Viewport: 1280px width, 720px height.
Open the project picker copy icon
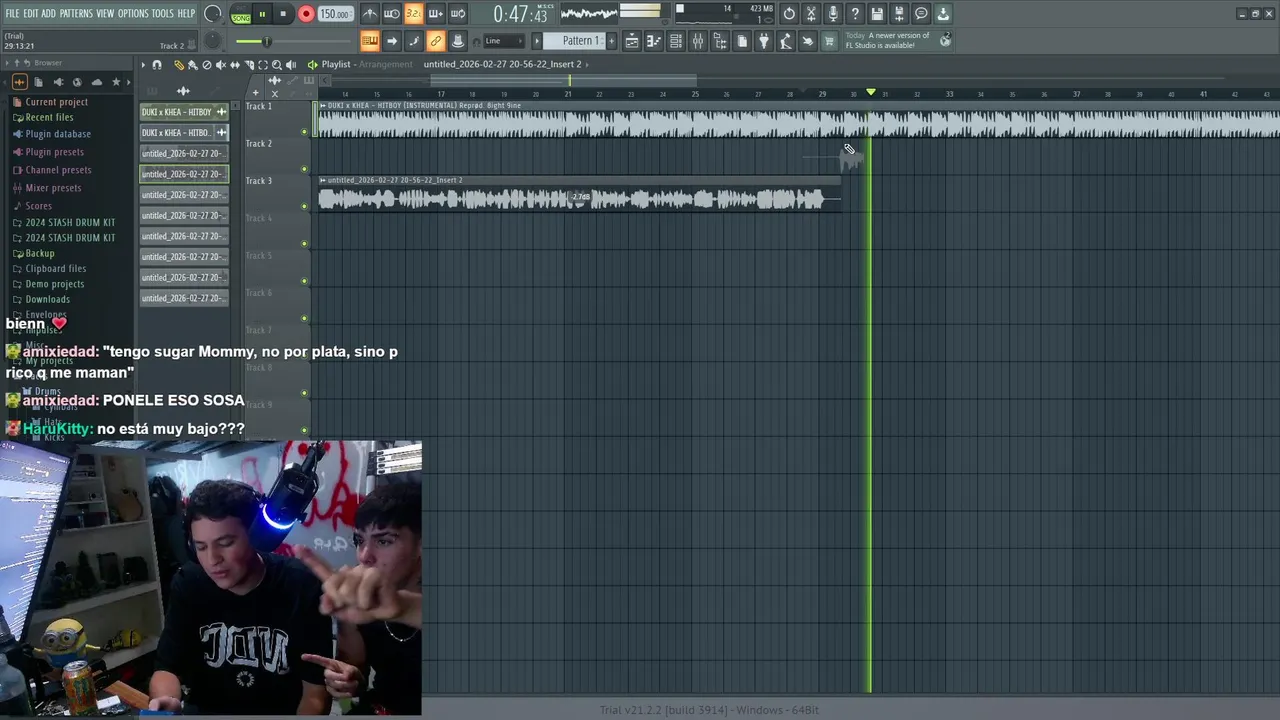pyautogui.click(x=742, y=41)
